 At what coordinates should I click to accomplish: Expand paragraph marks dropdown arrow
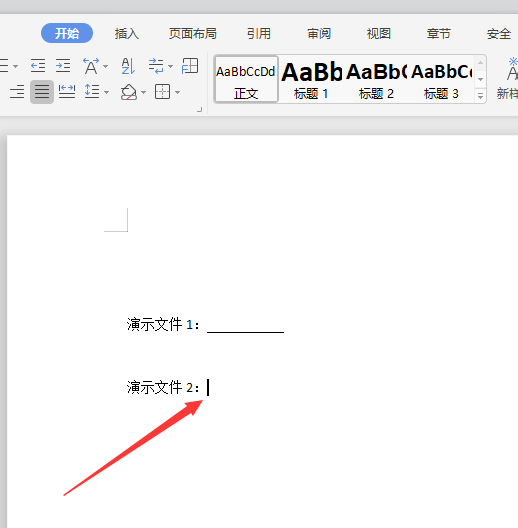170,66
